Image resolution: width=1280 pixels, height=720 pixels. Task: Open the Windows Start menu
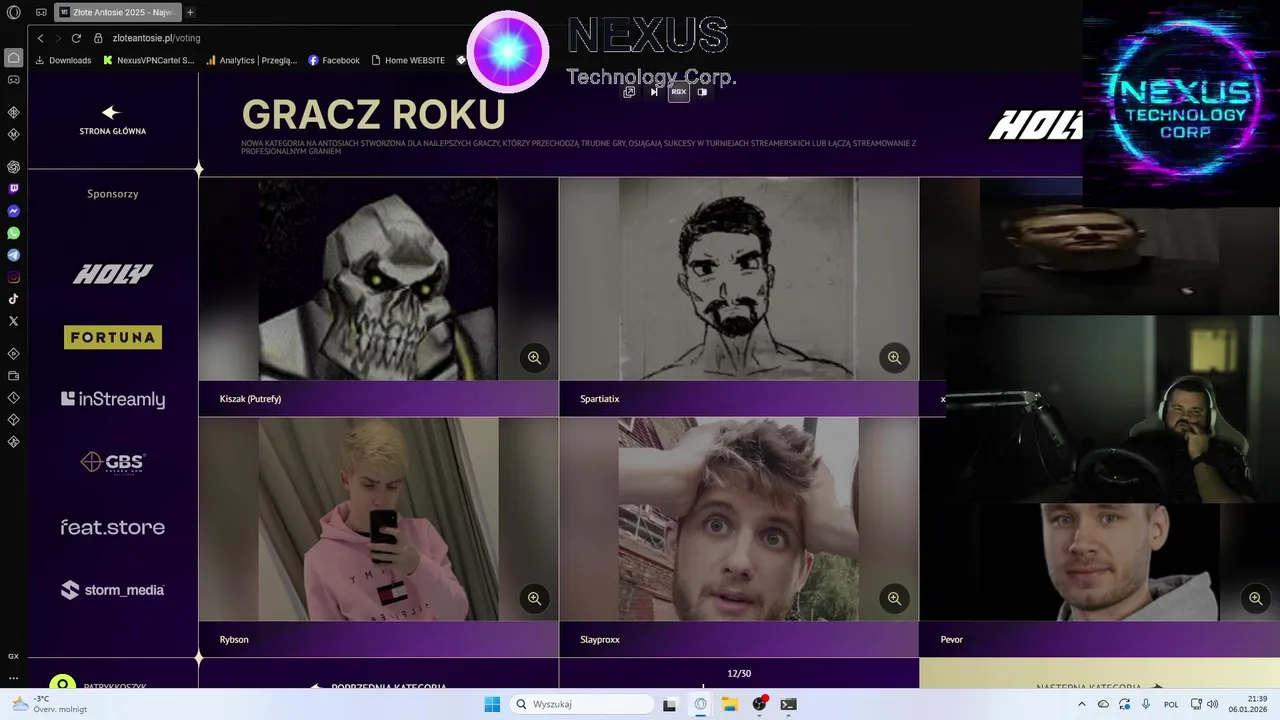pos(492,704)
